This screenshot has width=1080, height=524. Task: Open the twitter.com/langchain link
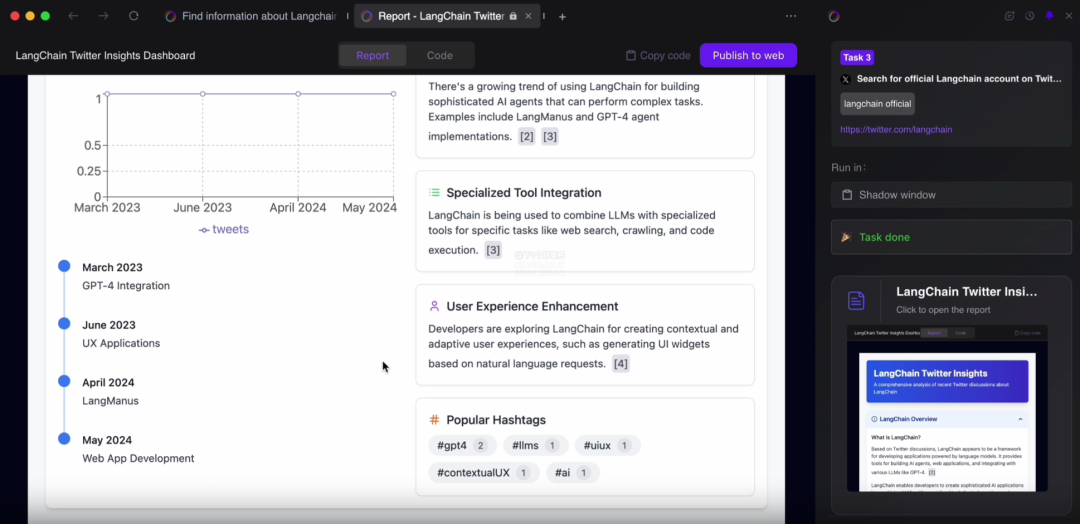pos(896,130)
